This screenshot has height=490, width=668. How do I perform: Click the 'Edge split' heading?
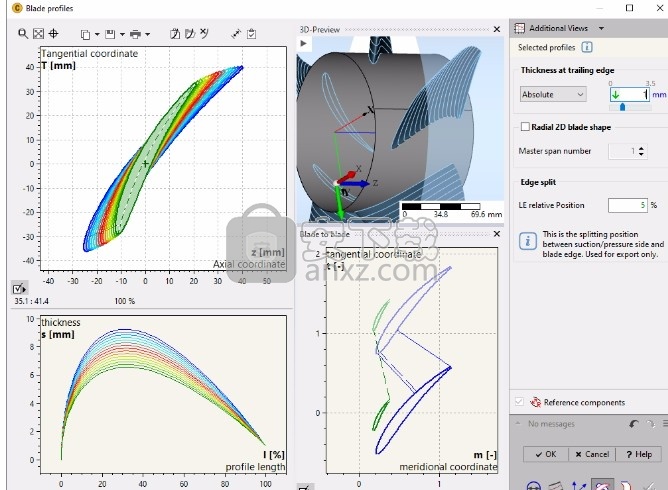click(538, 182)
